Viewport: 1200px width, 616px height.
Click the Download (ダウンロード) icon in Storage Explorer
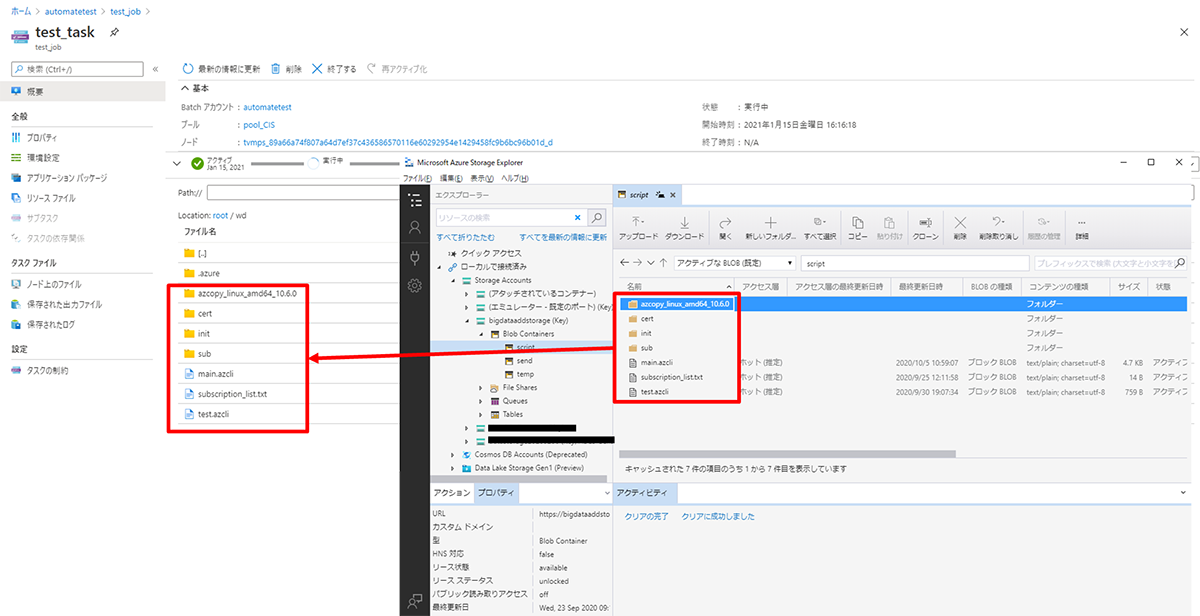tap(684, 228)
